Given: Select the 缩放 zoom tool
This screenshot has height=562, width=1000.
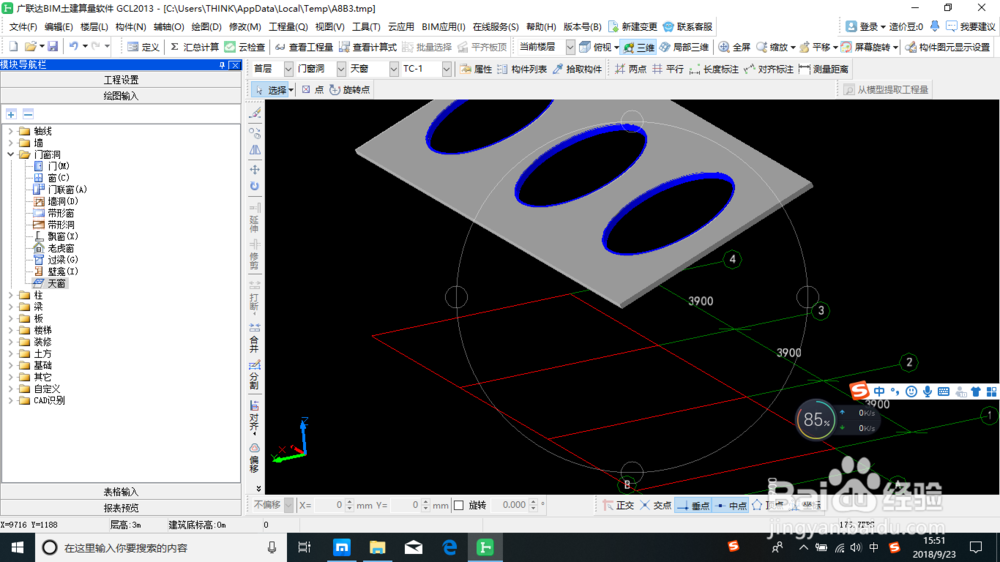Looking at the screenshot, I should click(x=772, y=47).
